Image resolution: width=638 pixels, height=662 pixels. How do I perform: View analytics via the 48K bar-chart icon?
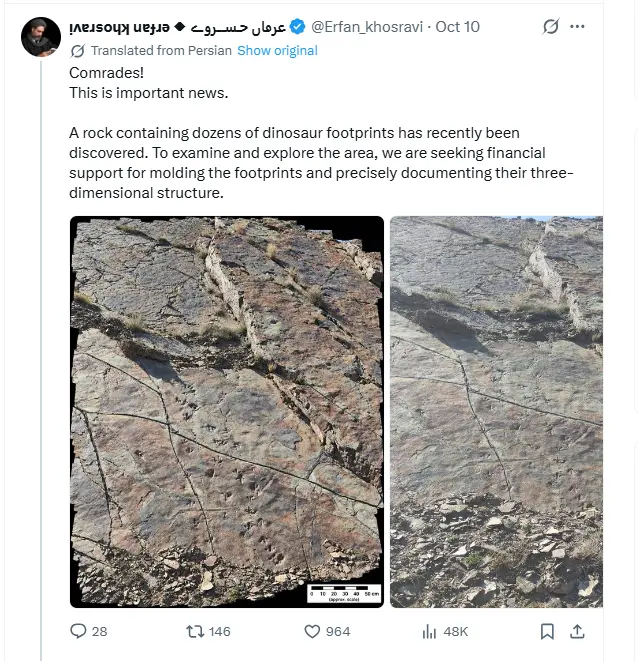(429, 632)
